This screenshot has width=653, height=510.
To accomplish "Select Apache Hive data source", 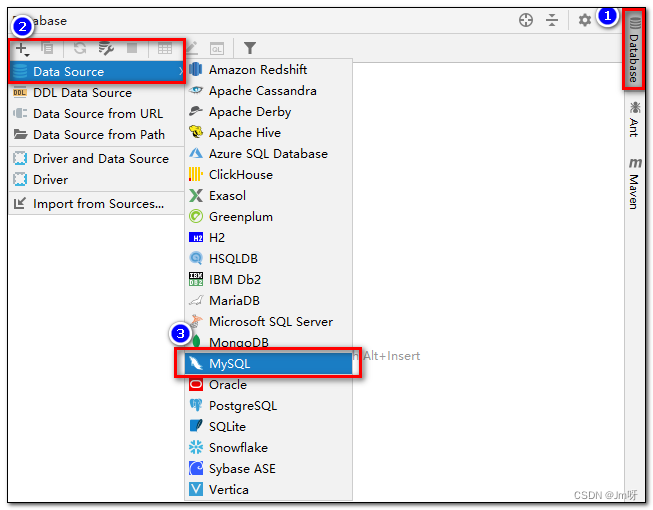I will (x=269, y=133).
